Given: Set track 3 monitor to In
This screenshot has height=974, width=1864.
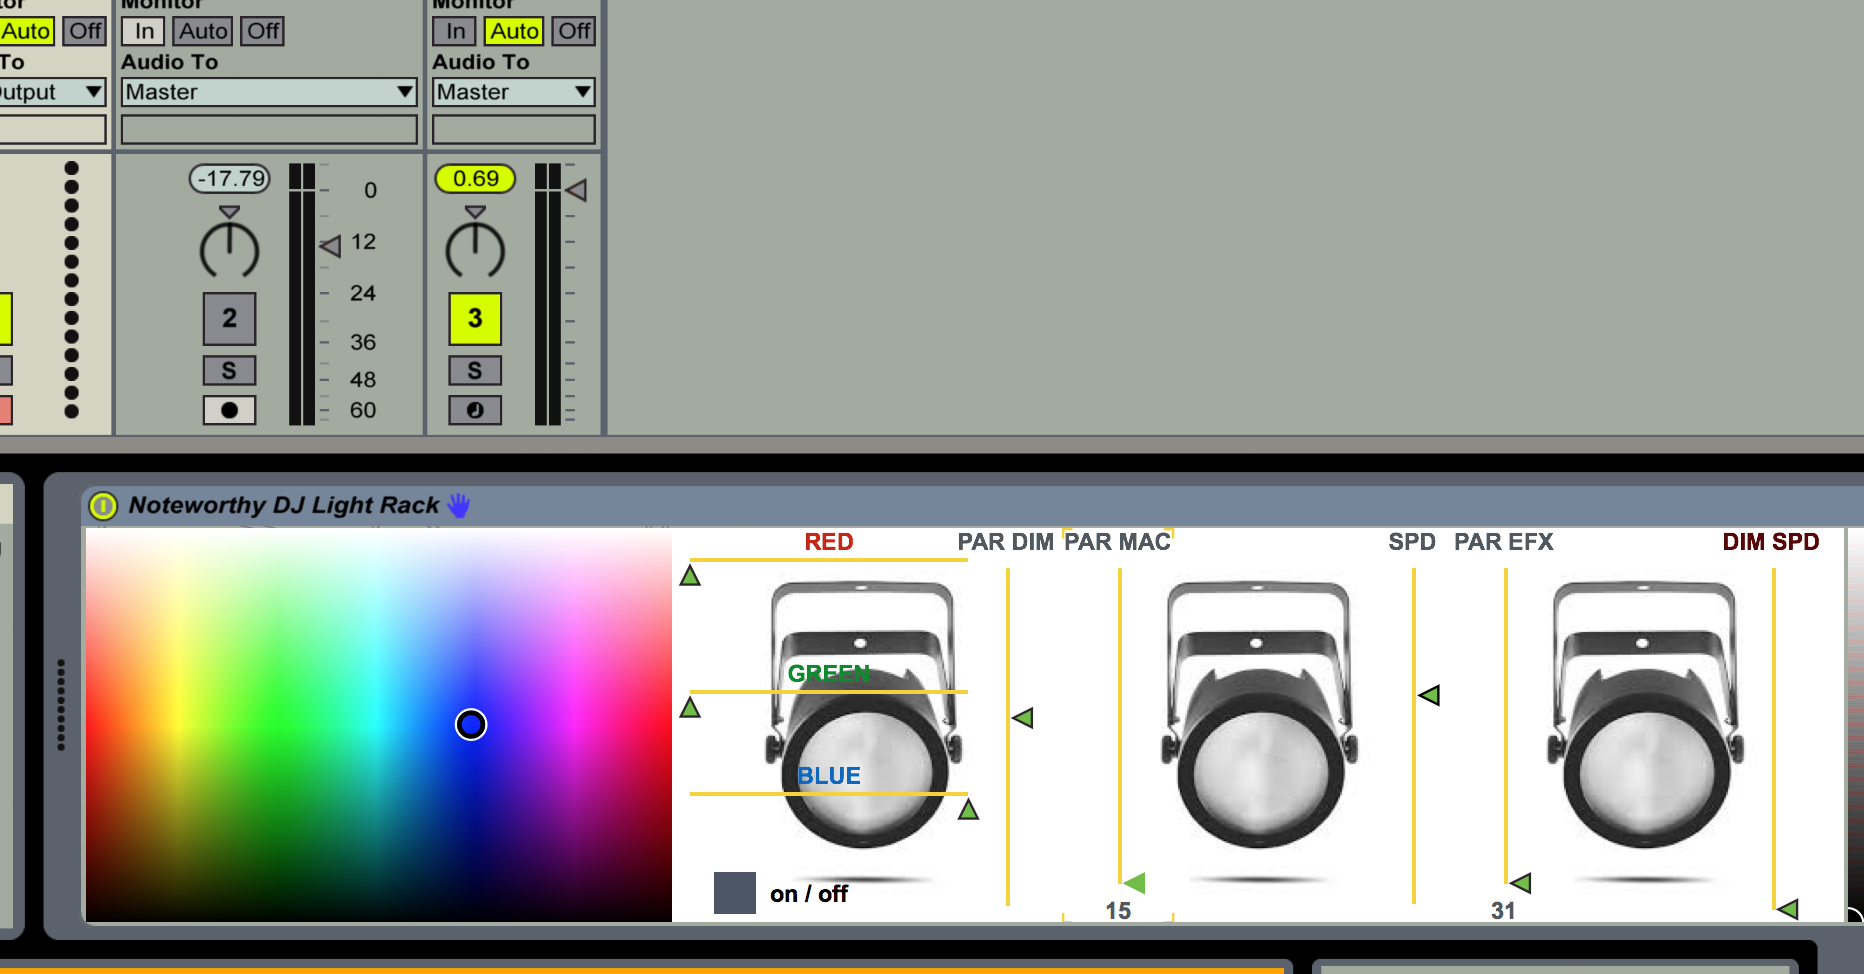Looking at the screenshot, I should (x=455, y=32).
